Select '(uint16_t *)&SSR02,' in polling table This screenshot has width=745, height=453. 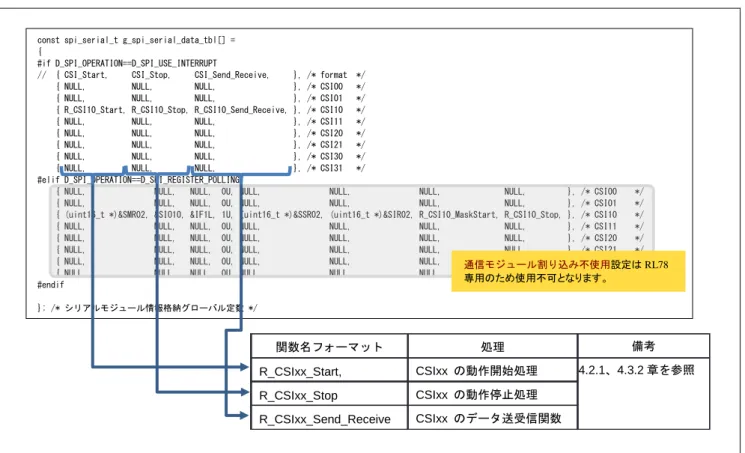click(x=282, y=215)
